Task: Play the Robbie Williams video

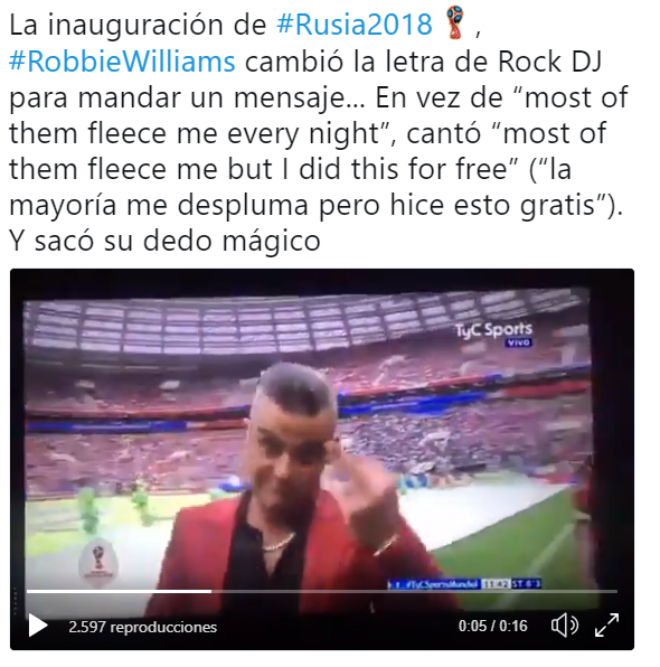Action: tap(37, 626)
